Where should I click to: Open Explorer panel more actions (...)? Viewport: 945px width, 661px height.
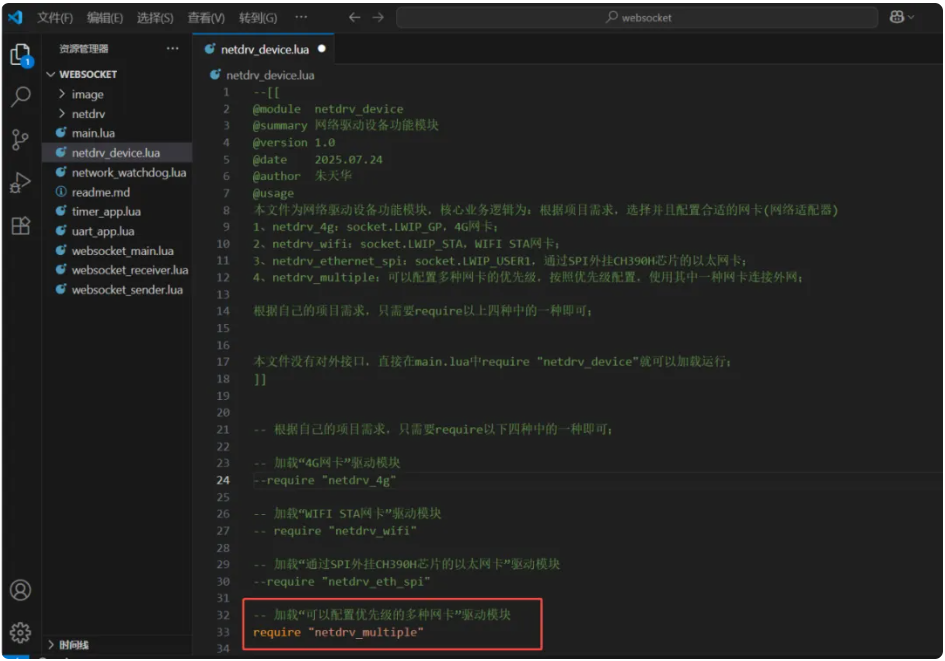pyautogui.click(x=172, y=48)
